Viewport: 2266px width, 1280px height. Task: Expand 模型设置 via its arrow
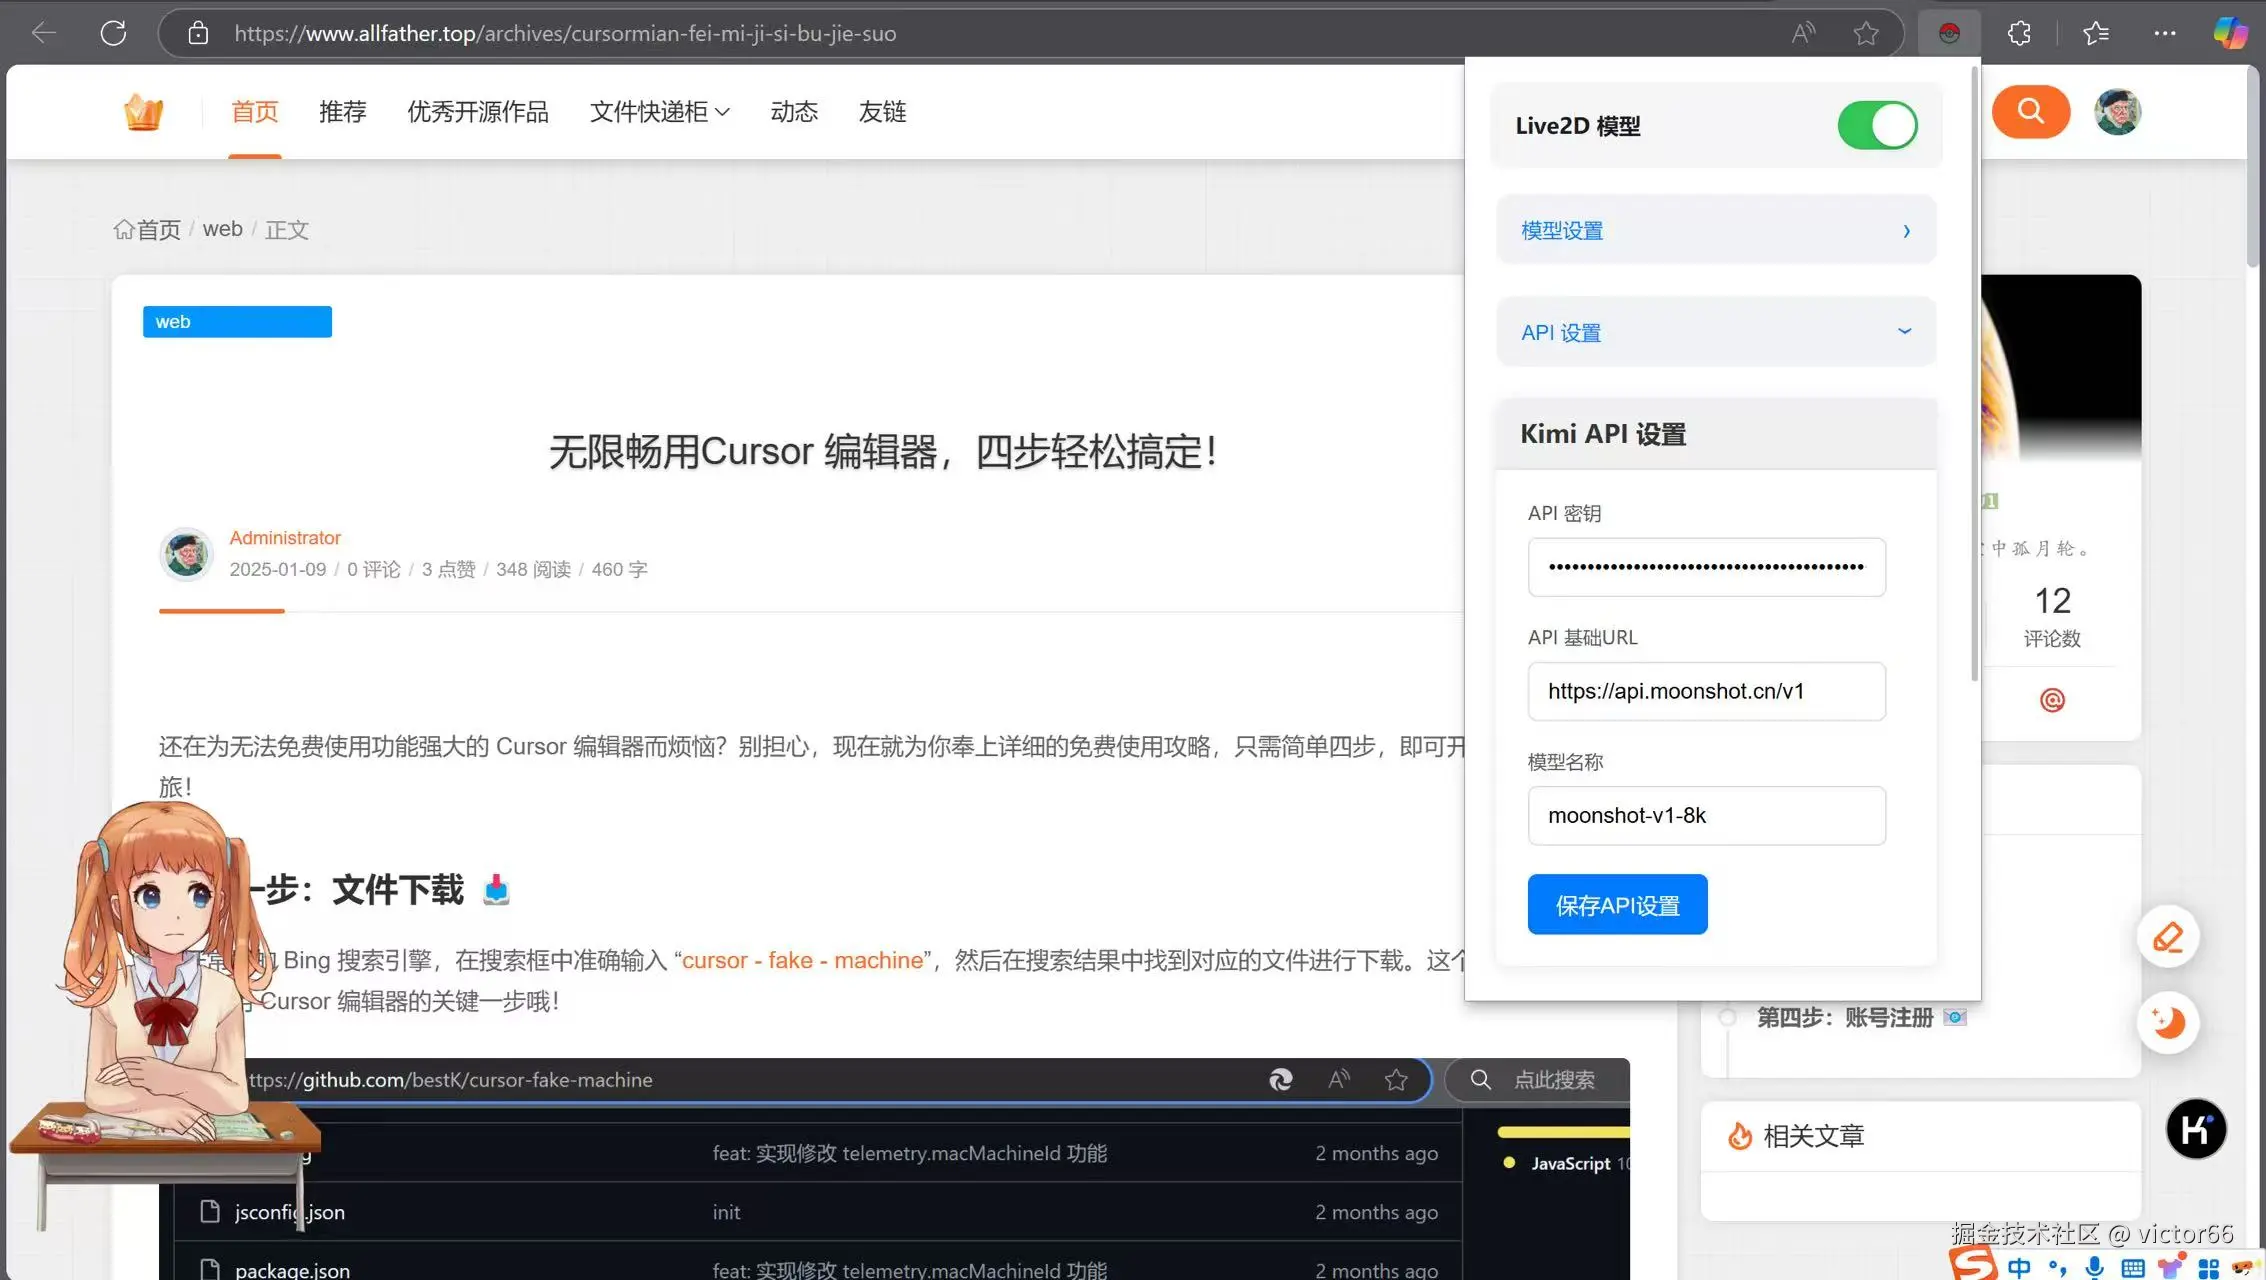coord(1906,230)
